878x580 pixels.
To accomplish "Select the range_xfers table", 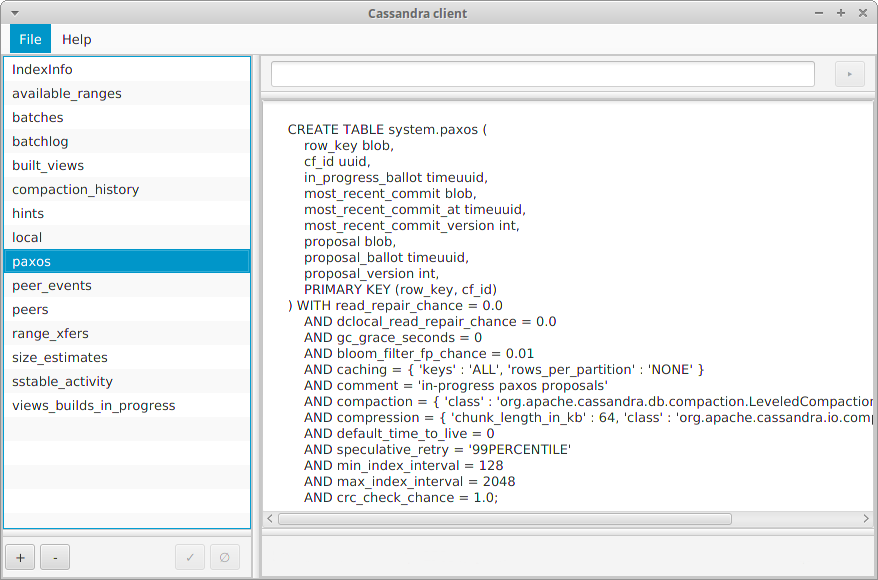I will tap(127, 334).
